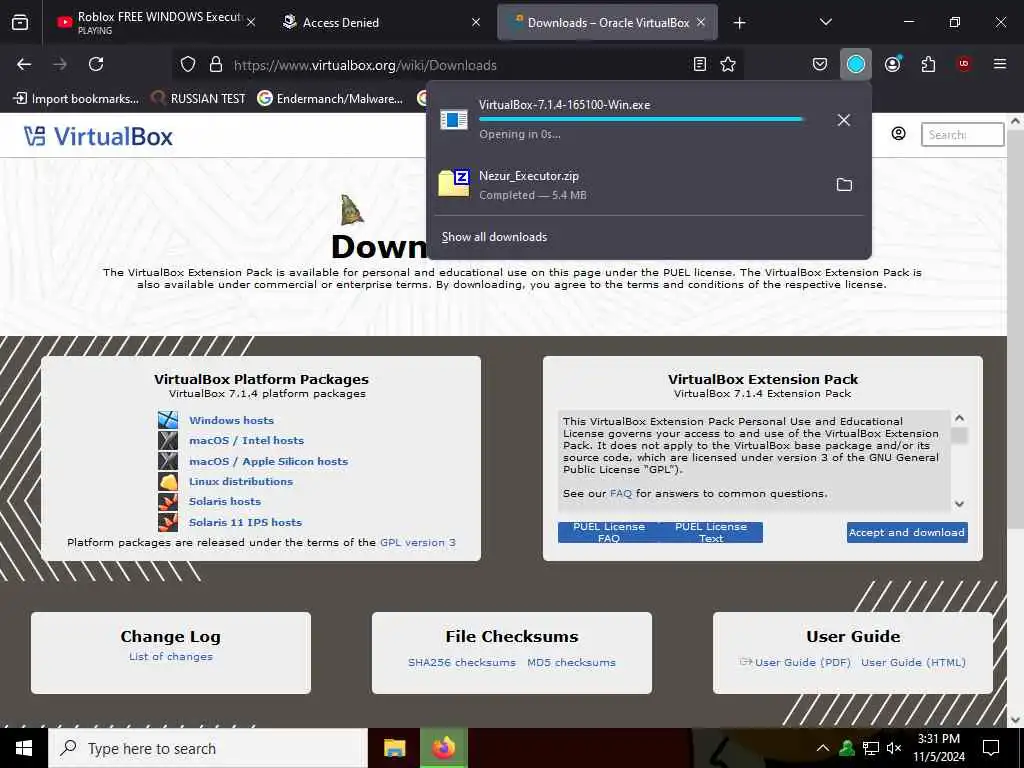Open the tracking protection shield icon
Image resolution: width=1024 pixels, height=768 pixels.
coord(188,65)
